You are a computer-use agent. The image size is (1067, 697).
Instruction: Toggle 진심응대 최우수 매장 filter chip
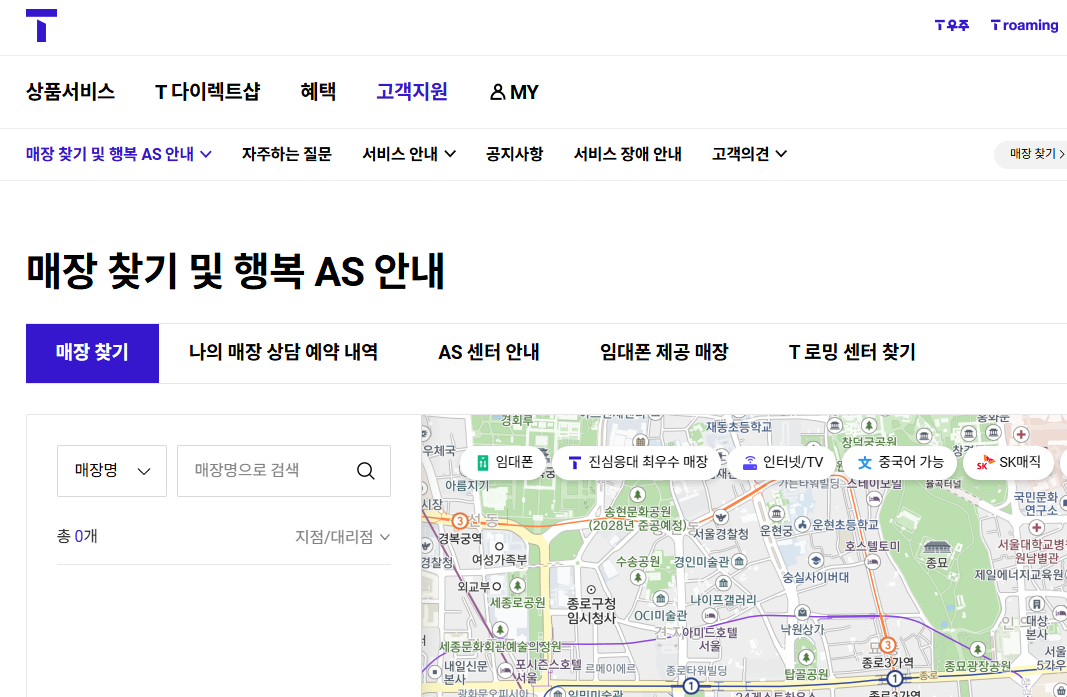[638, 462]
